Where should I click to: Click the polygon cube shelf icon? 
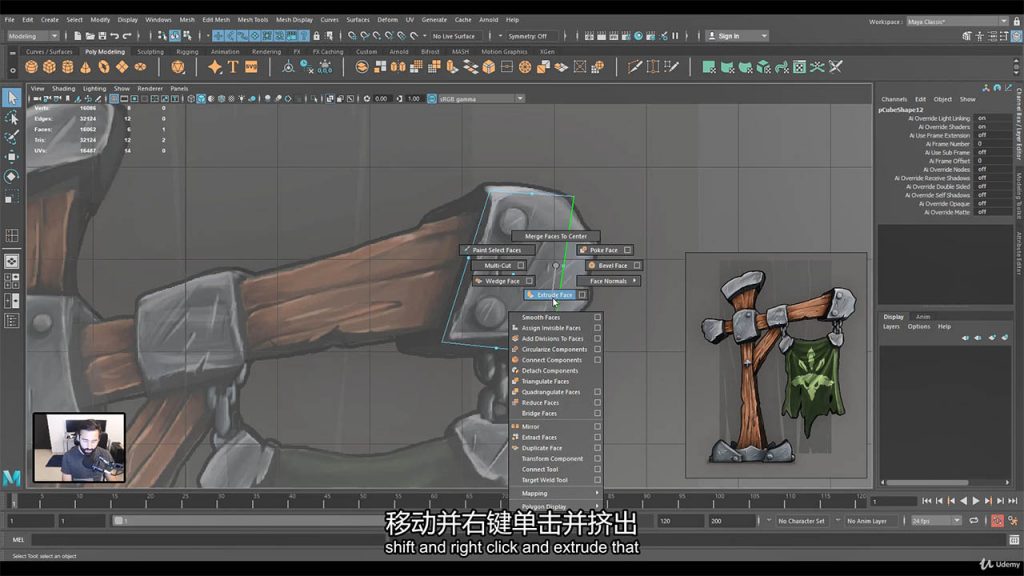[x=49, y=67]
